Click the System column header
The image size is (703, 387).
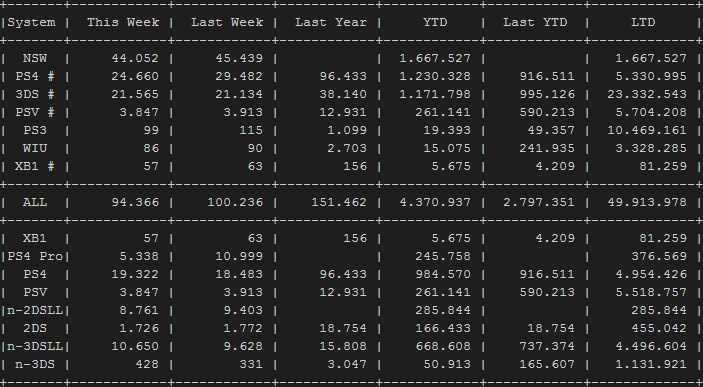coord(32,22)
